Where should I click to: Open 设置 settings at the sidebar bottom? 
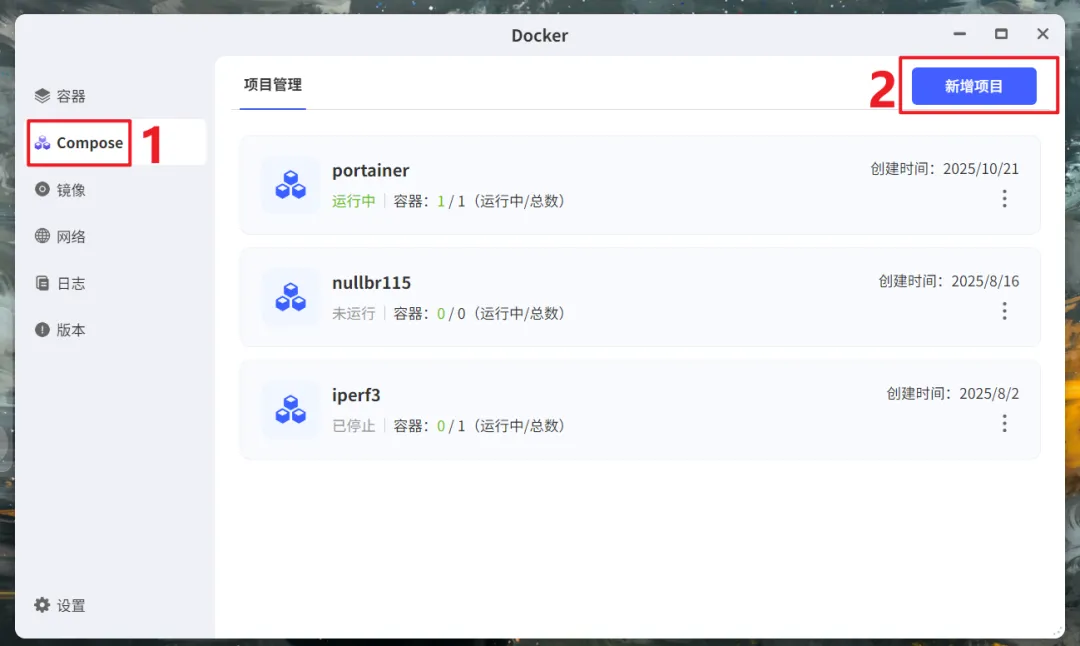click(x=116, y=605)
